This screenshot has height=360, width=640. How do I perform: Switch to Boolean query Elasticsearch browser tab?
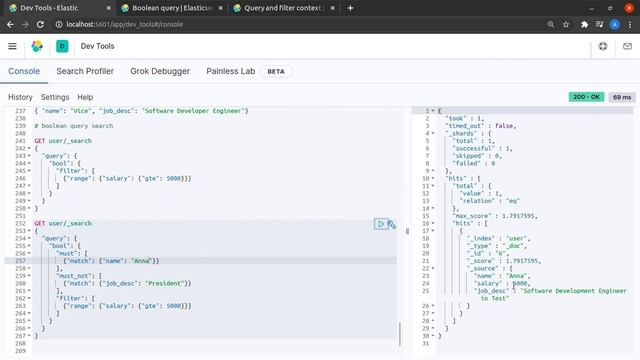coord(171,8)
